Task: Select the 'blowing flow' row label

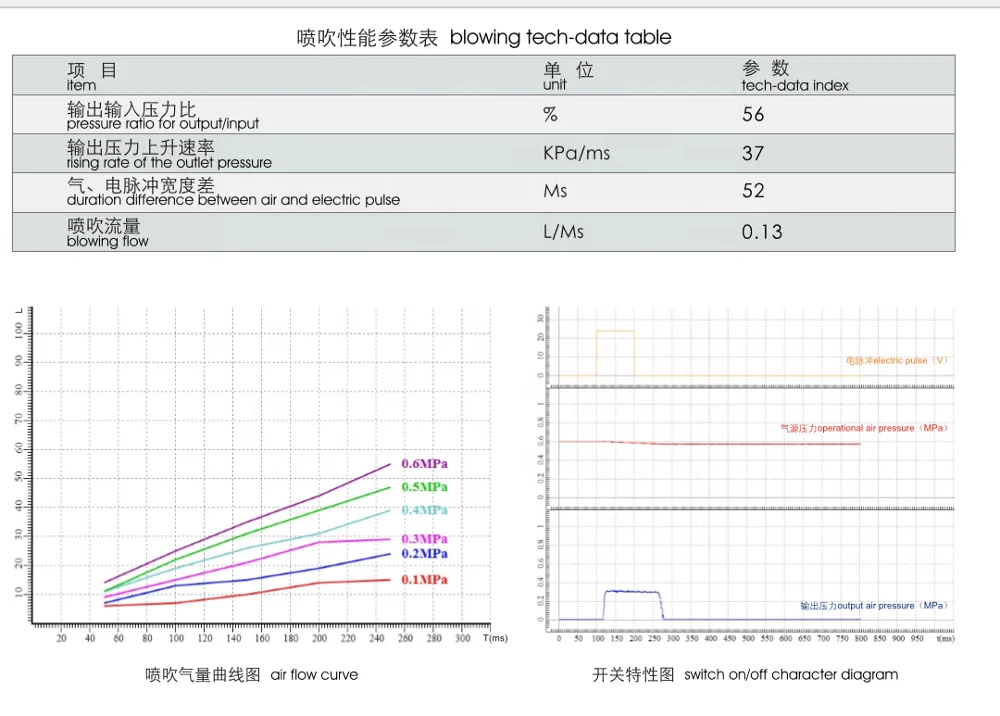Action: [107, 241]
